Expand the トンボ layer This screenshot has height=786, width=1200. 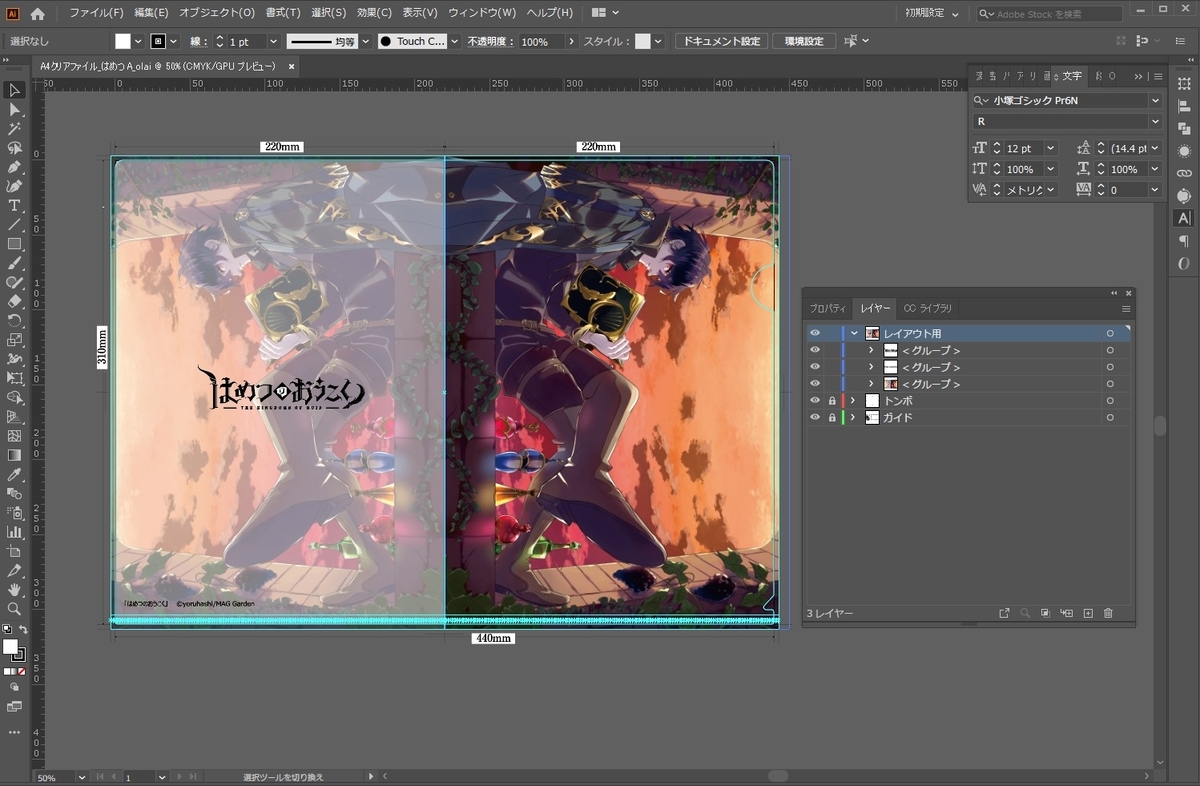853,400
